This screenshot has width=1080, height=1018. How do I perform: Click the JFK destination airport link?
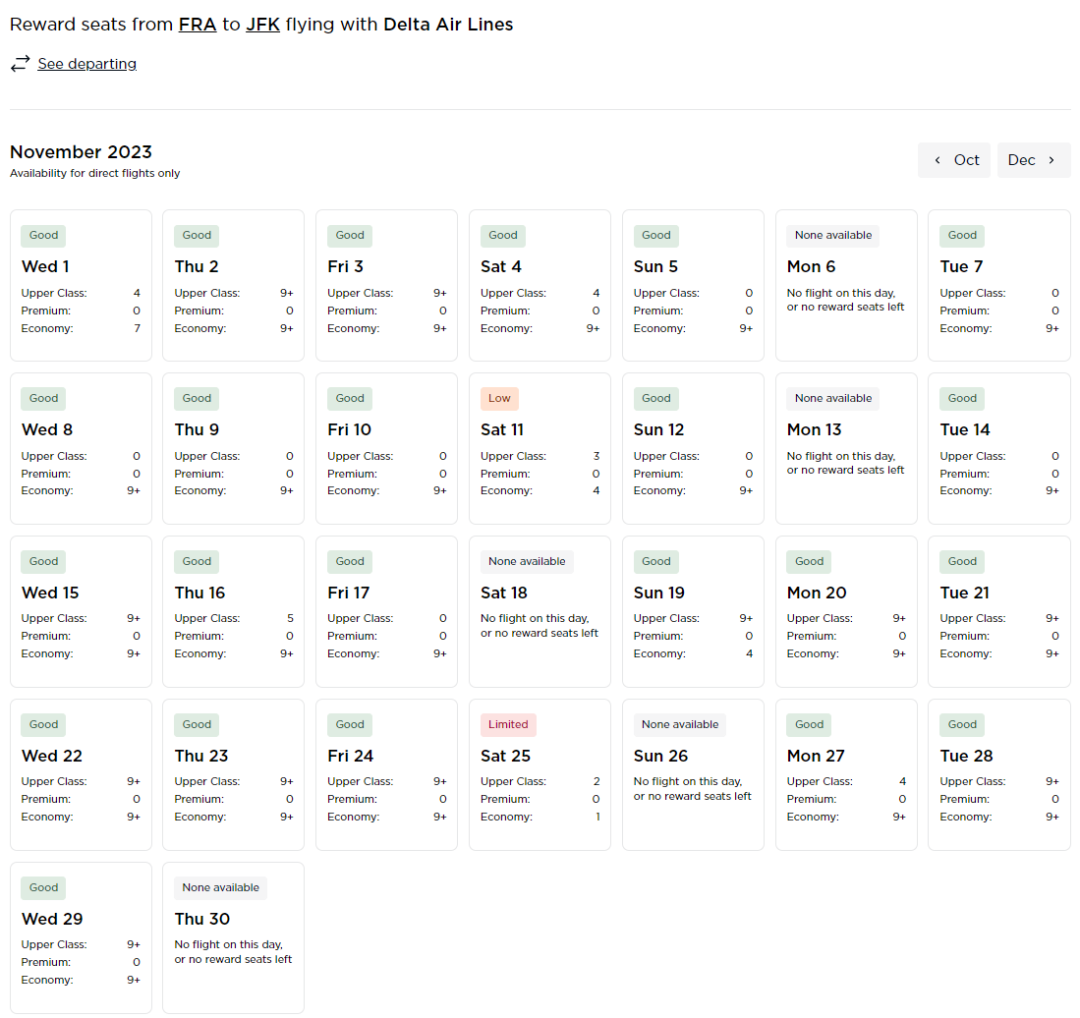pyautogui.click(x=262, y=24)
